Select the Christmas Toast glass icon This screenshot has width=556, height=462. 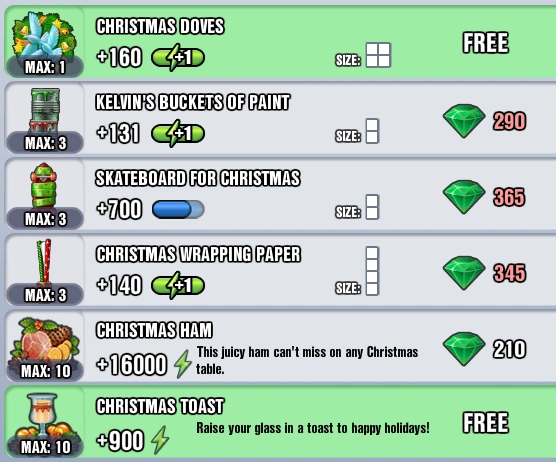point(44,417)
